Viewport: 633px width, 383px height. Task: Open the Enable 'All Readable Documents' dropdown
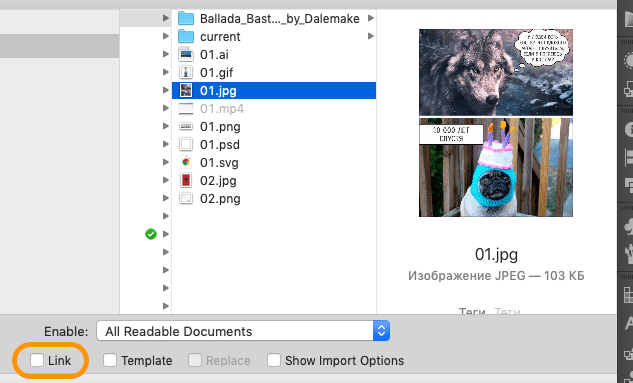pos(243,331)
